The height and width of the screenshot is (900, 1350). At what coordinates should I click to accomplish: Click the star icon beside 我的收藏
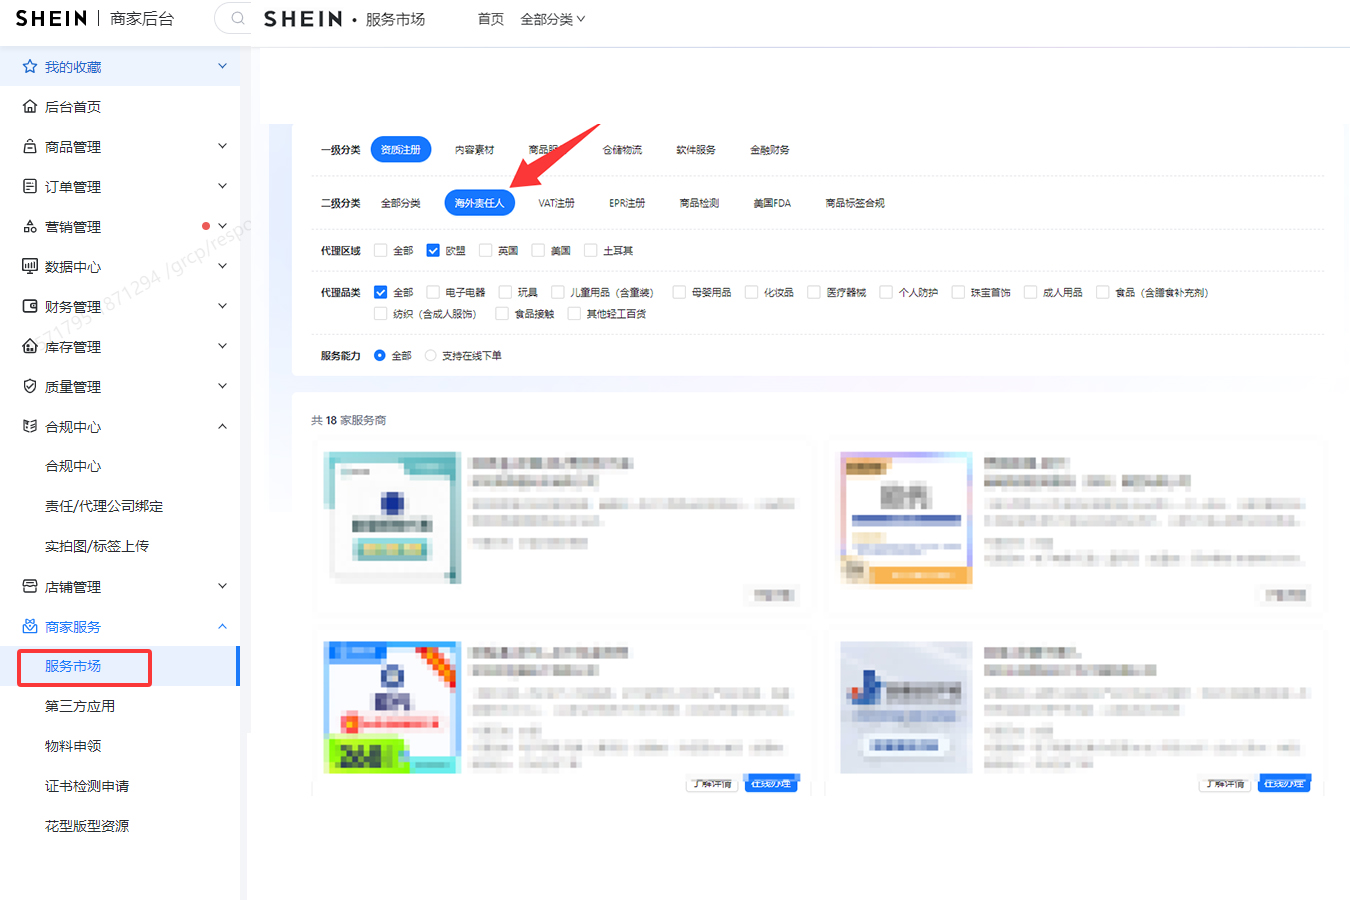coord(30,67)
